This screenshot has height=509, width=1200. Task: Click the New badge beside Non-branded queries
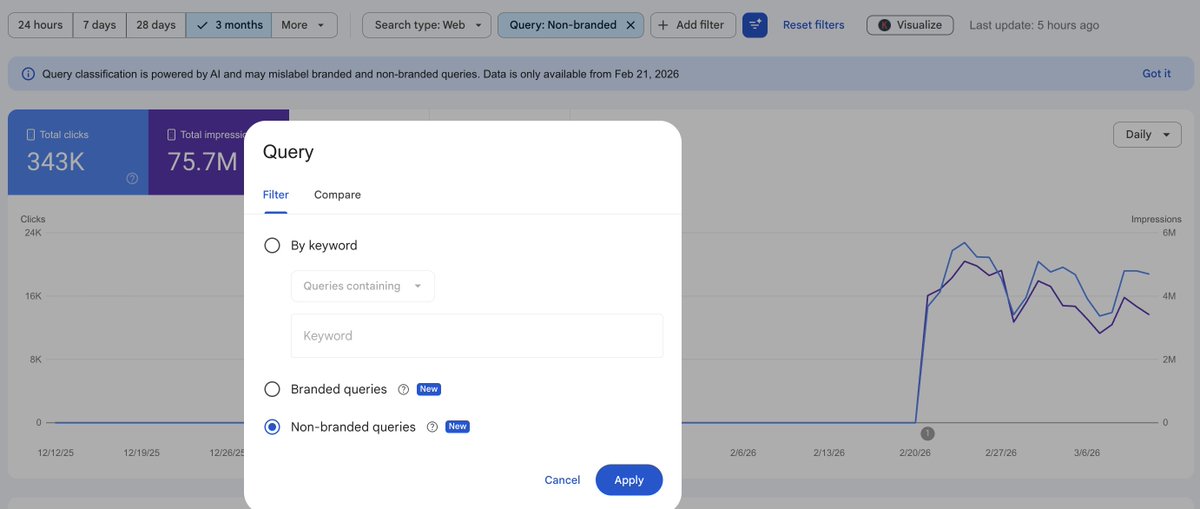[457, 427]
